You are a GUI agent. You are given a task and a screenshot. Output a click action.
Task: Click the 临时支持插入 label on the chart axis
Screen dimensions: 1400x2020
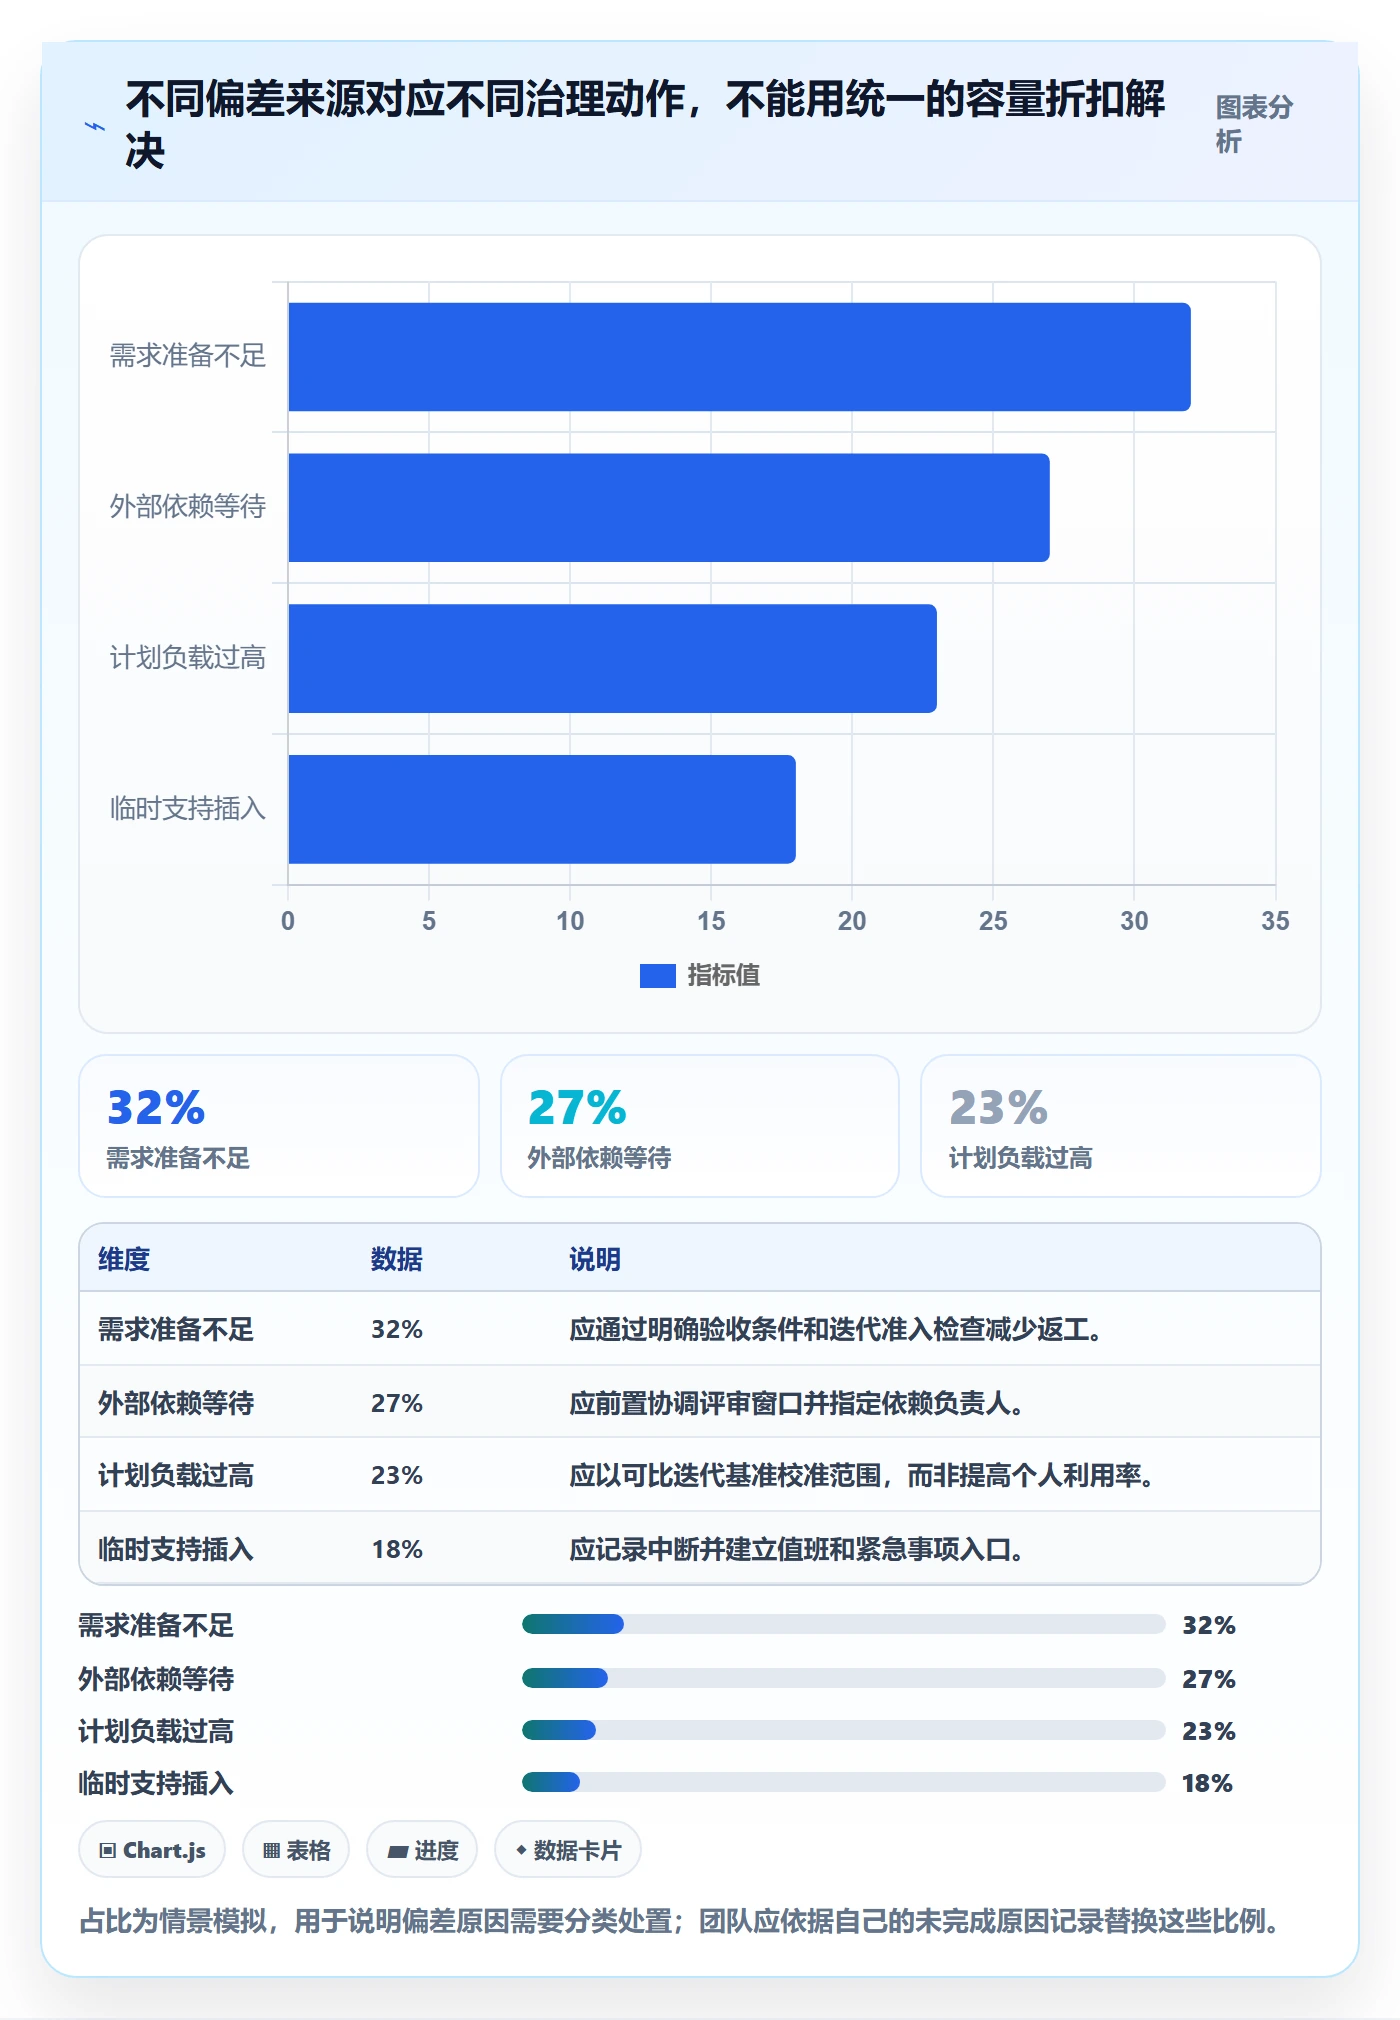(188, 808)
